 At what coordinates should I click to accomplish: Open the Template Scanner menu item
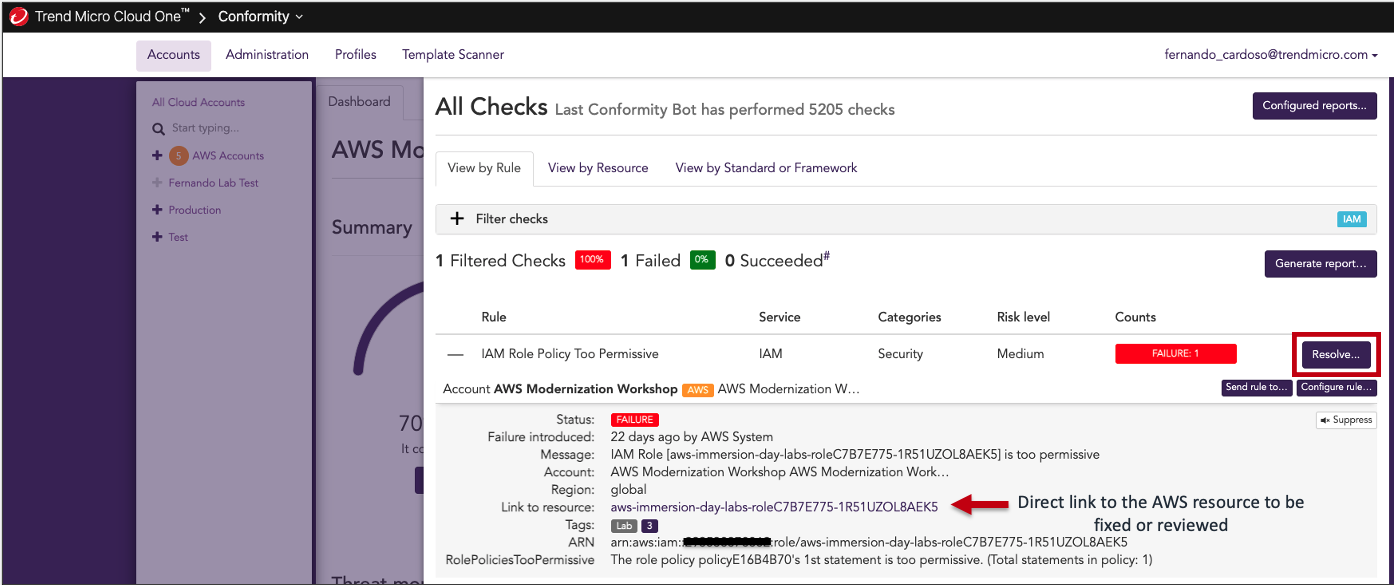[x=453, y=55]
